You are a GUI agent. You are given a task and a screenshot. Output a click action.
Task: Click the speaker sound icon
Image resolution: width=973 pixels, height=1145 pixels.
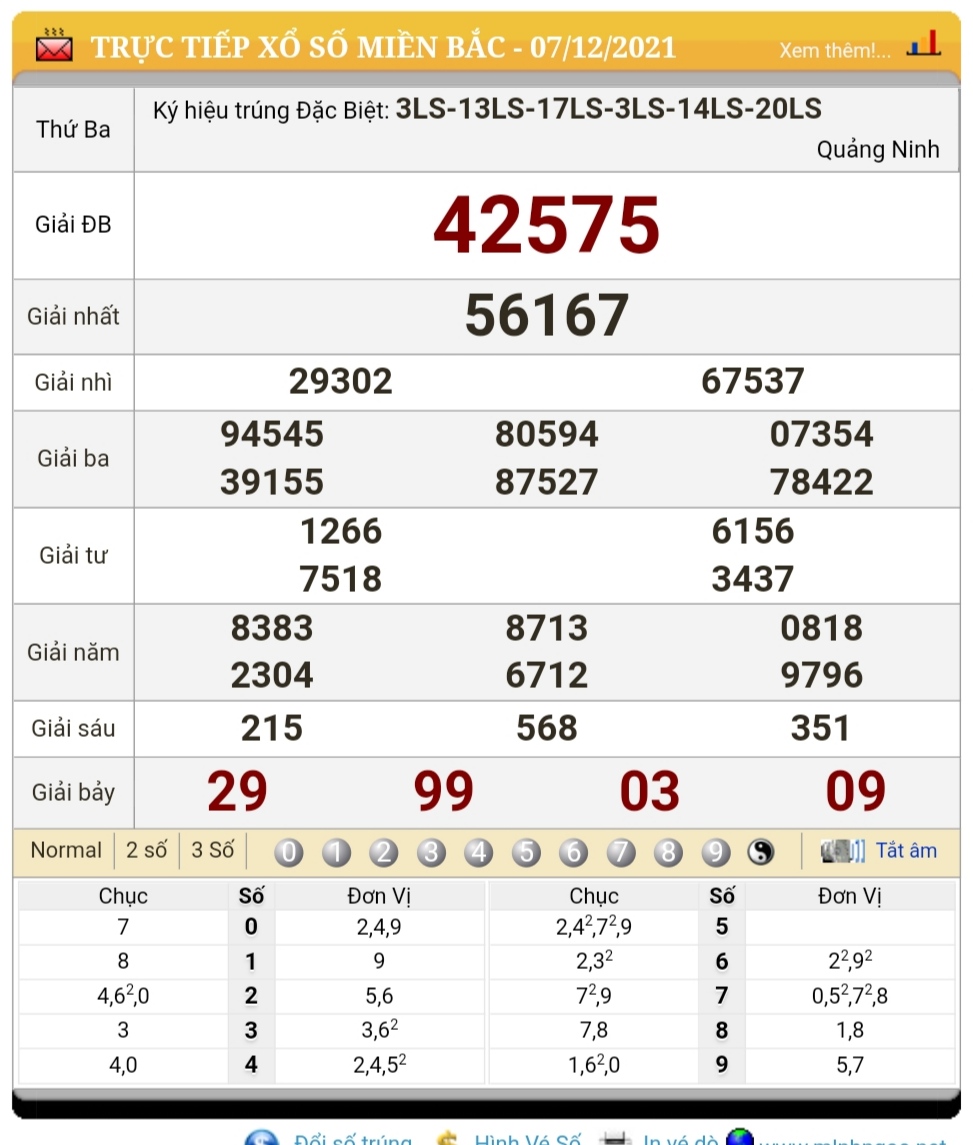point(842,851)
